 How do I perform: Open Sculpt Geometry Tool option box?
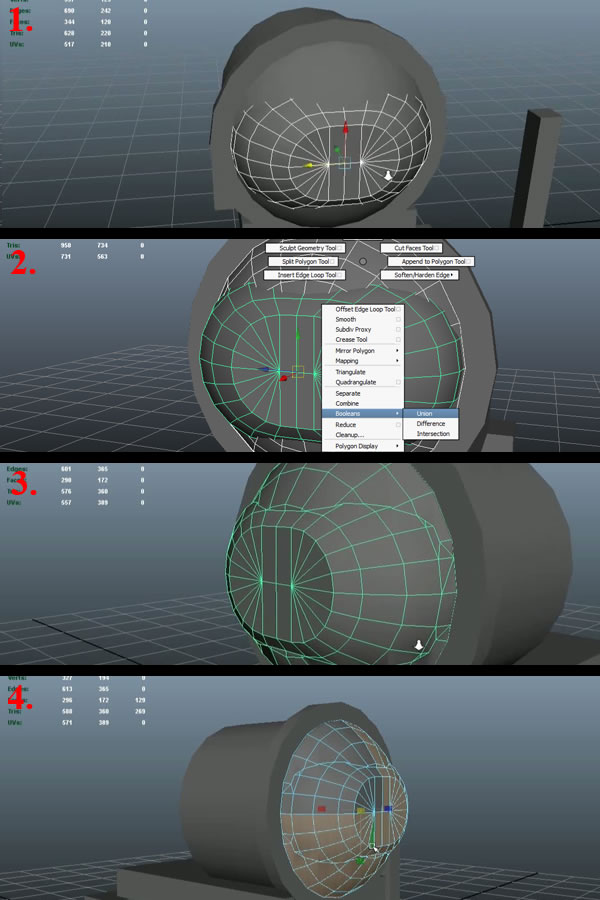(342, 248)
